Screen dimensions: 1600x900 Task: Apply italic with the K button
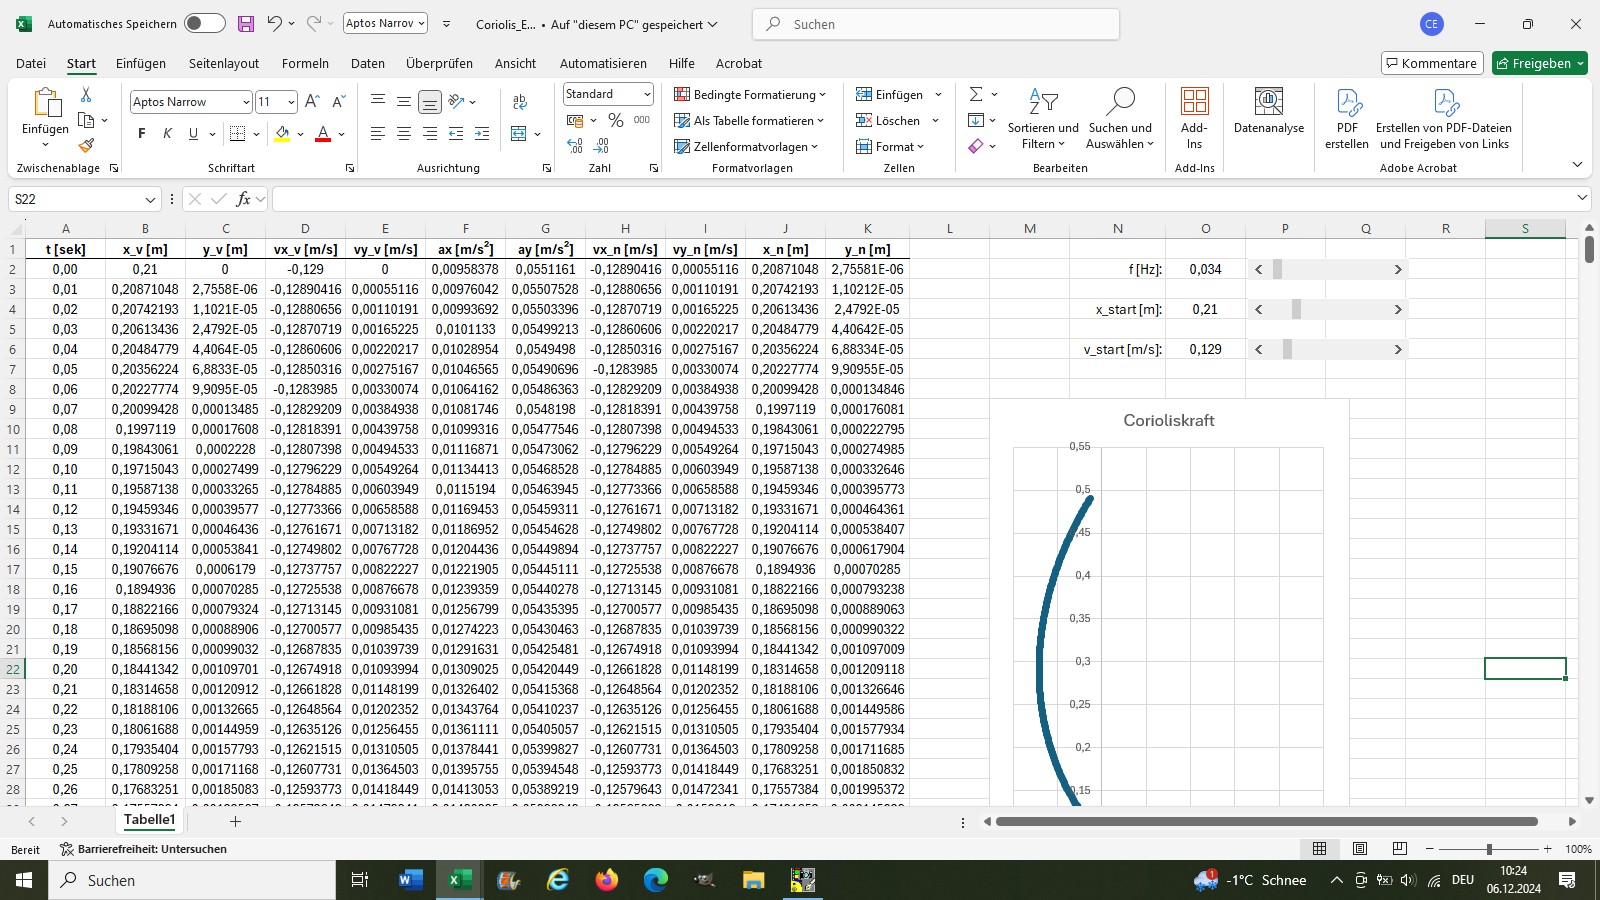(167, 133)
